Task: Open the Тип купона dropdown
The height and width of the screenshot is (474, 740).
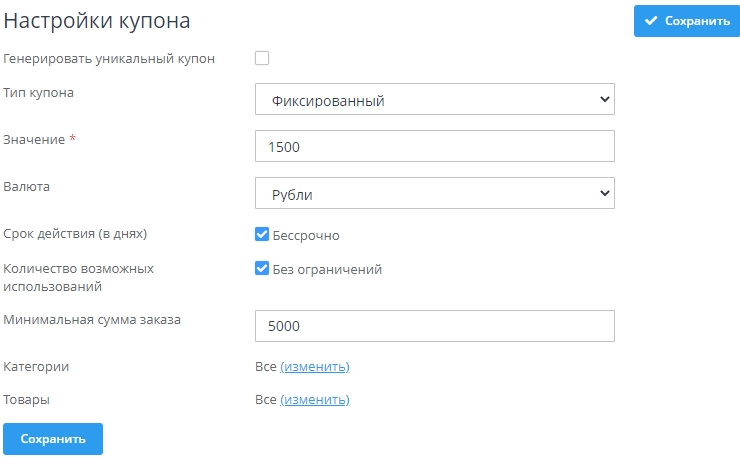Action: coord(434,100)
